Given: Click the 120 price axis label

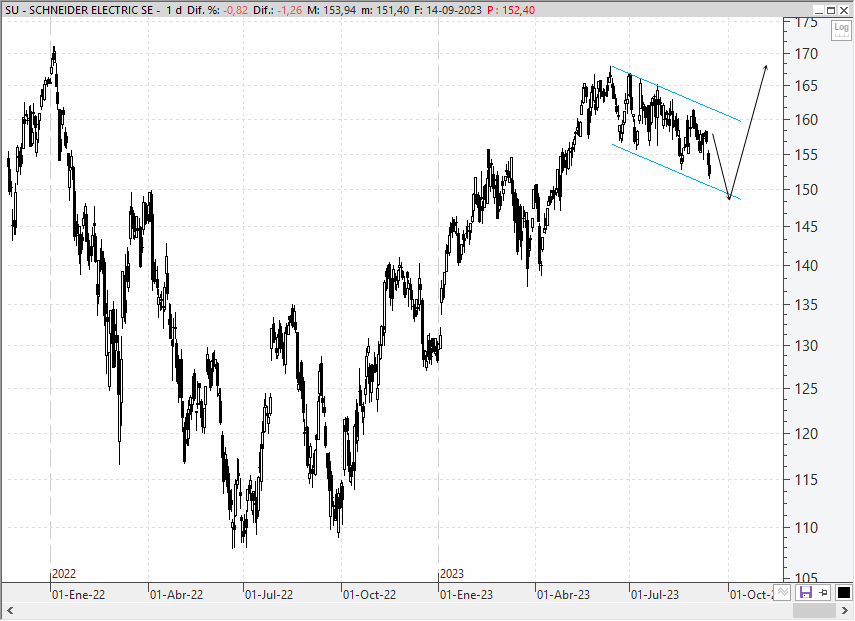Looking at the screenshot, I should pyautogui.click(x=806, y=434).
